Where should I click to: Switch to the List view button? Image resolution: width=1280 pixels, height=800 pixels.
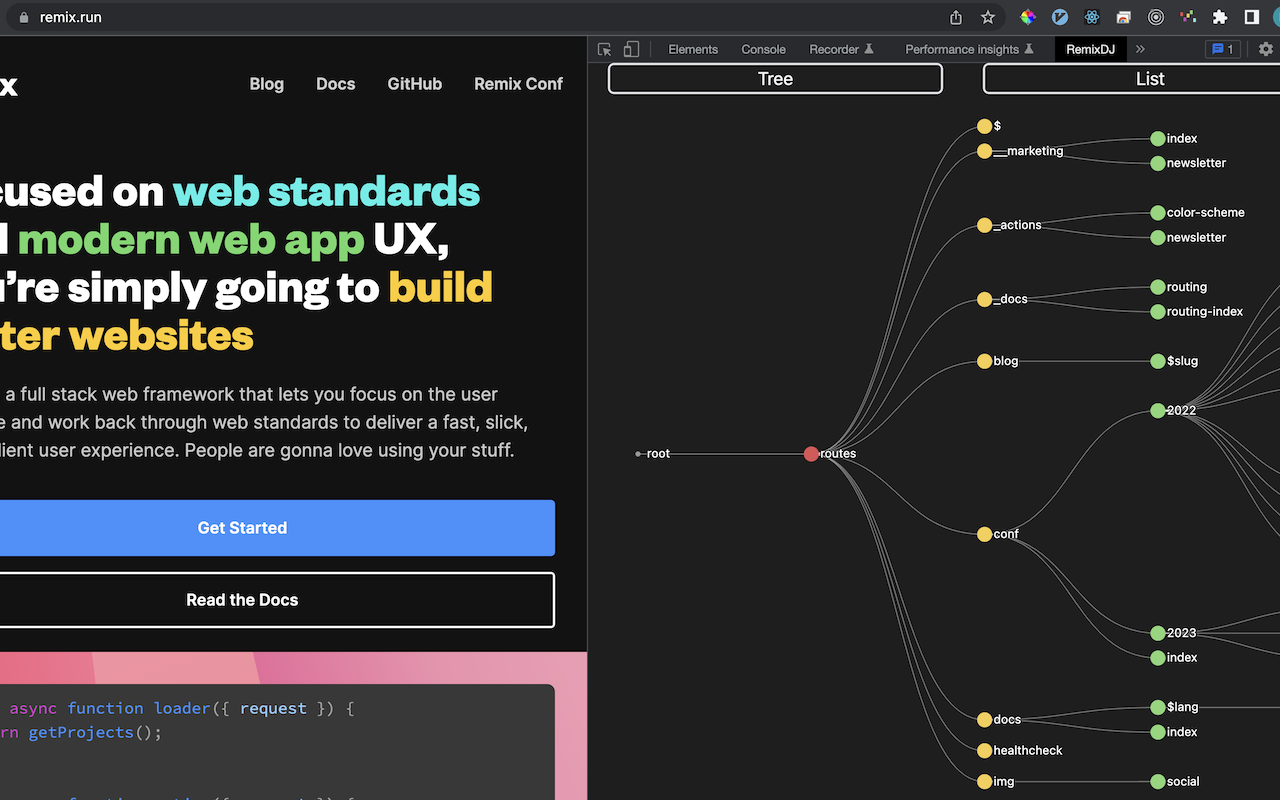[1133, 79]
